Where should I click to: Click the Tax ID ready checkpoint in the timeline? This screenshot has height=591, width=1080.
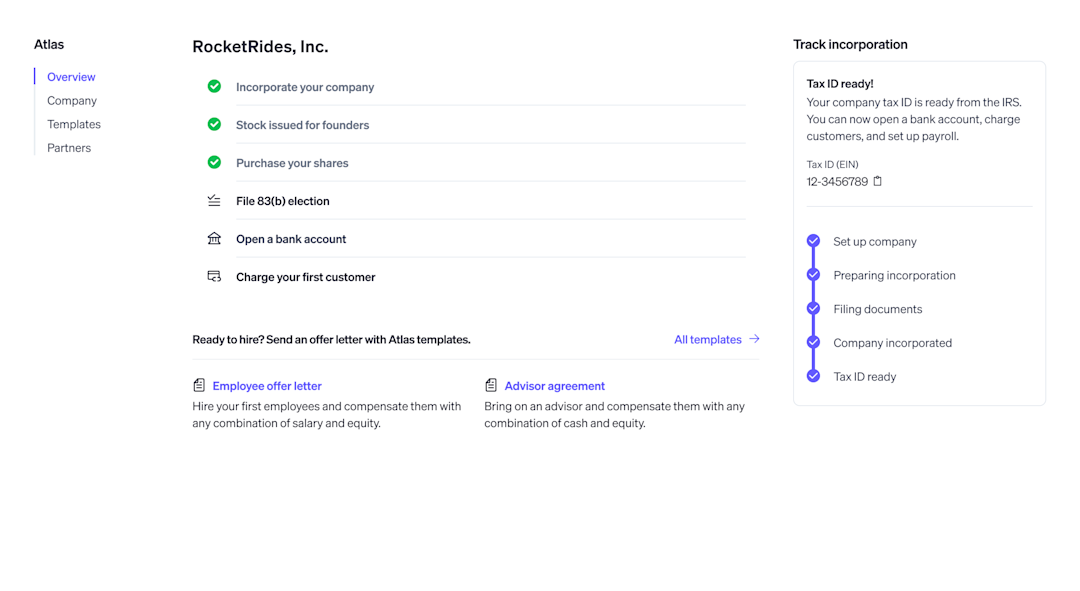(x=813, y=376)
